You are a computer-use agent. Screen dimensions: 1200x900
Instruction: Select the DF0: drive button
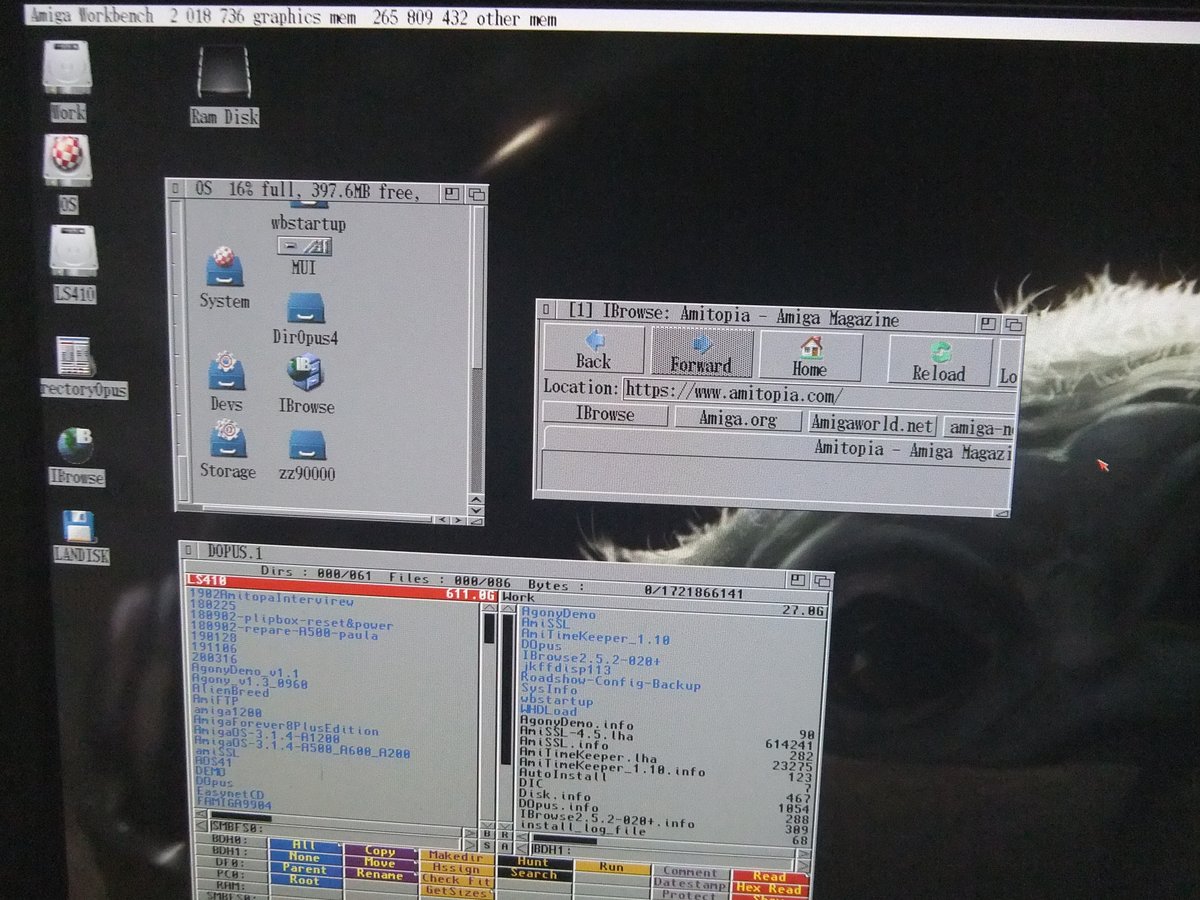pos(230,863)
